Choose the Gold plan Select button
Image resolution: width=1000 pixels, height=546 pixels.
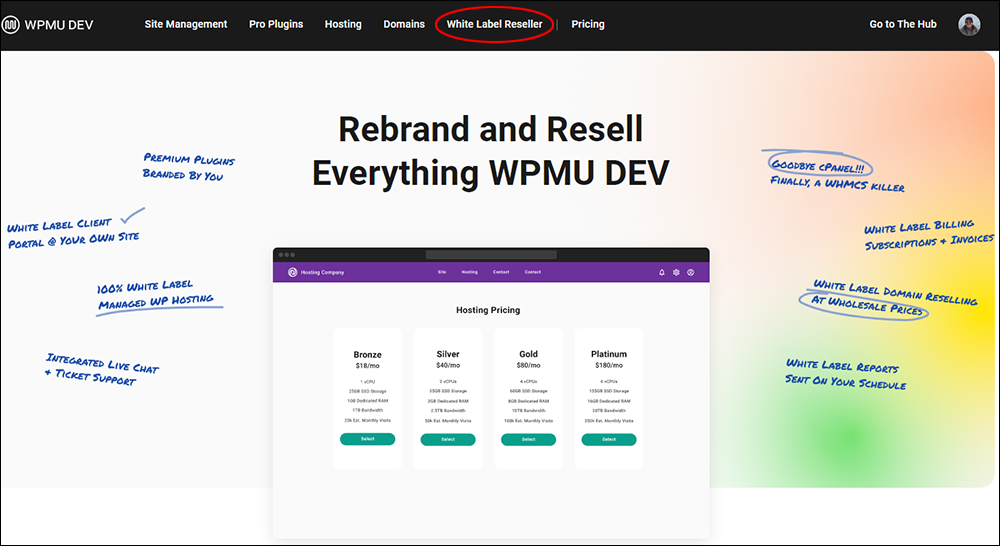pyautogui.click(x=528, y=439)
